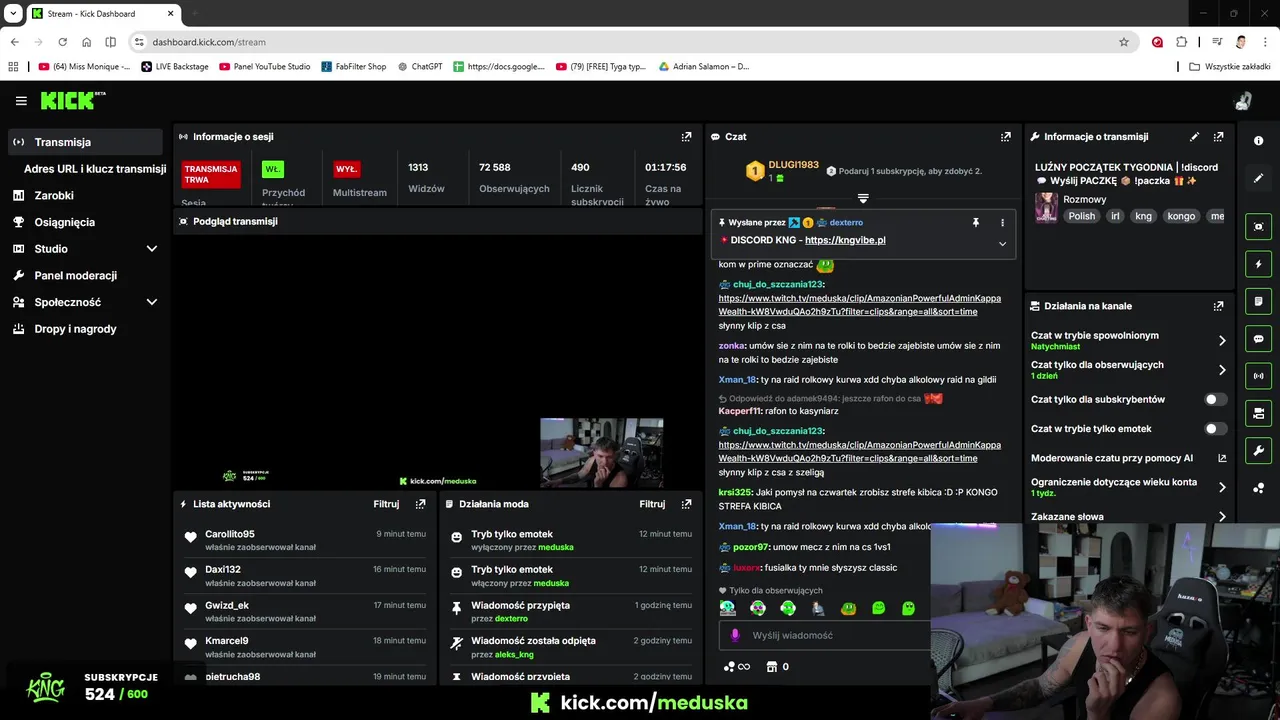Unpin the pinned DISCORD KNG message

[976, 223]
